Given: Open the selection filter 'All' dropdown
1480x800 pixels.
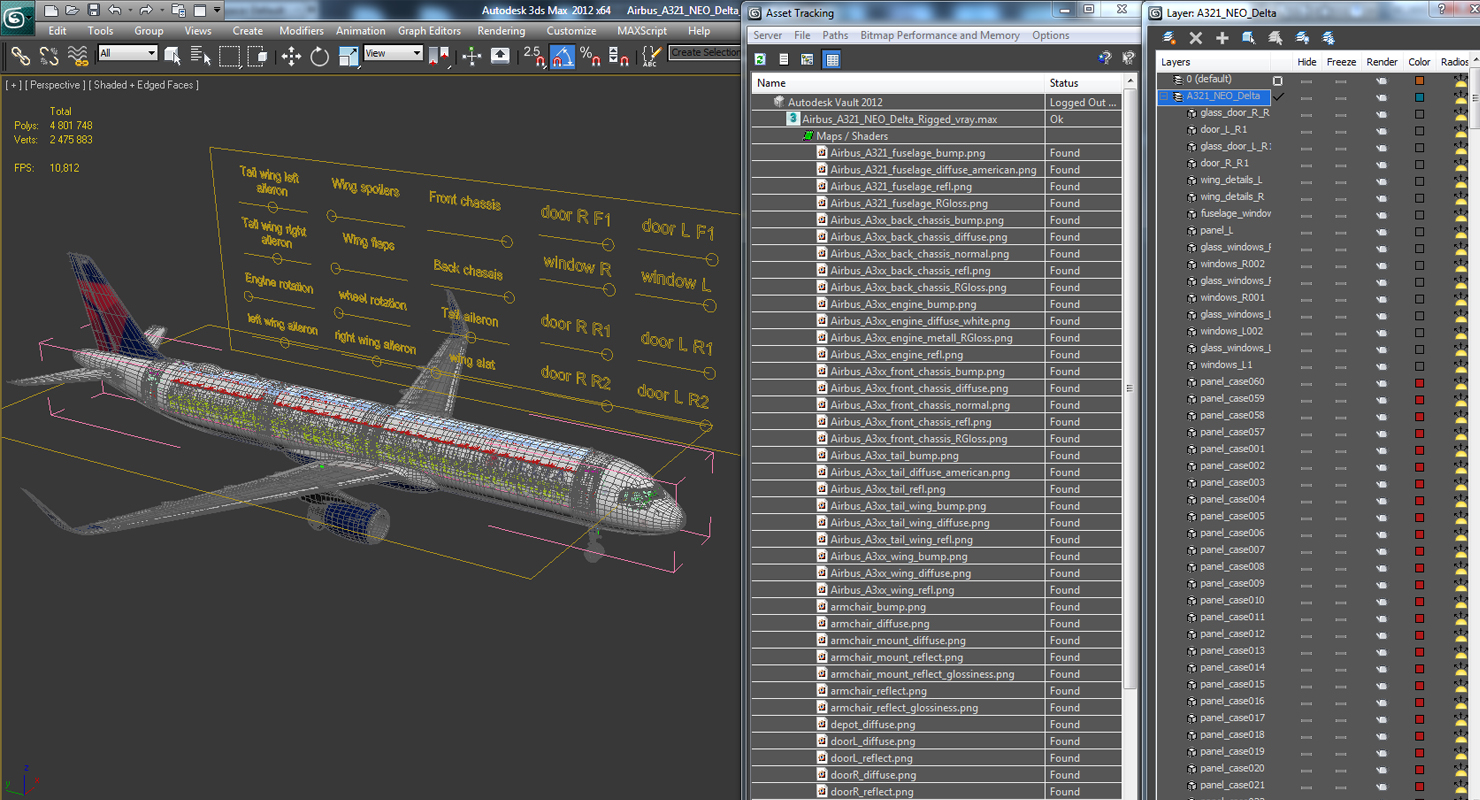Looking at the screenshot, I should click(x=127, y=53).
